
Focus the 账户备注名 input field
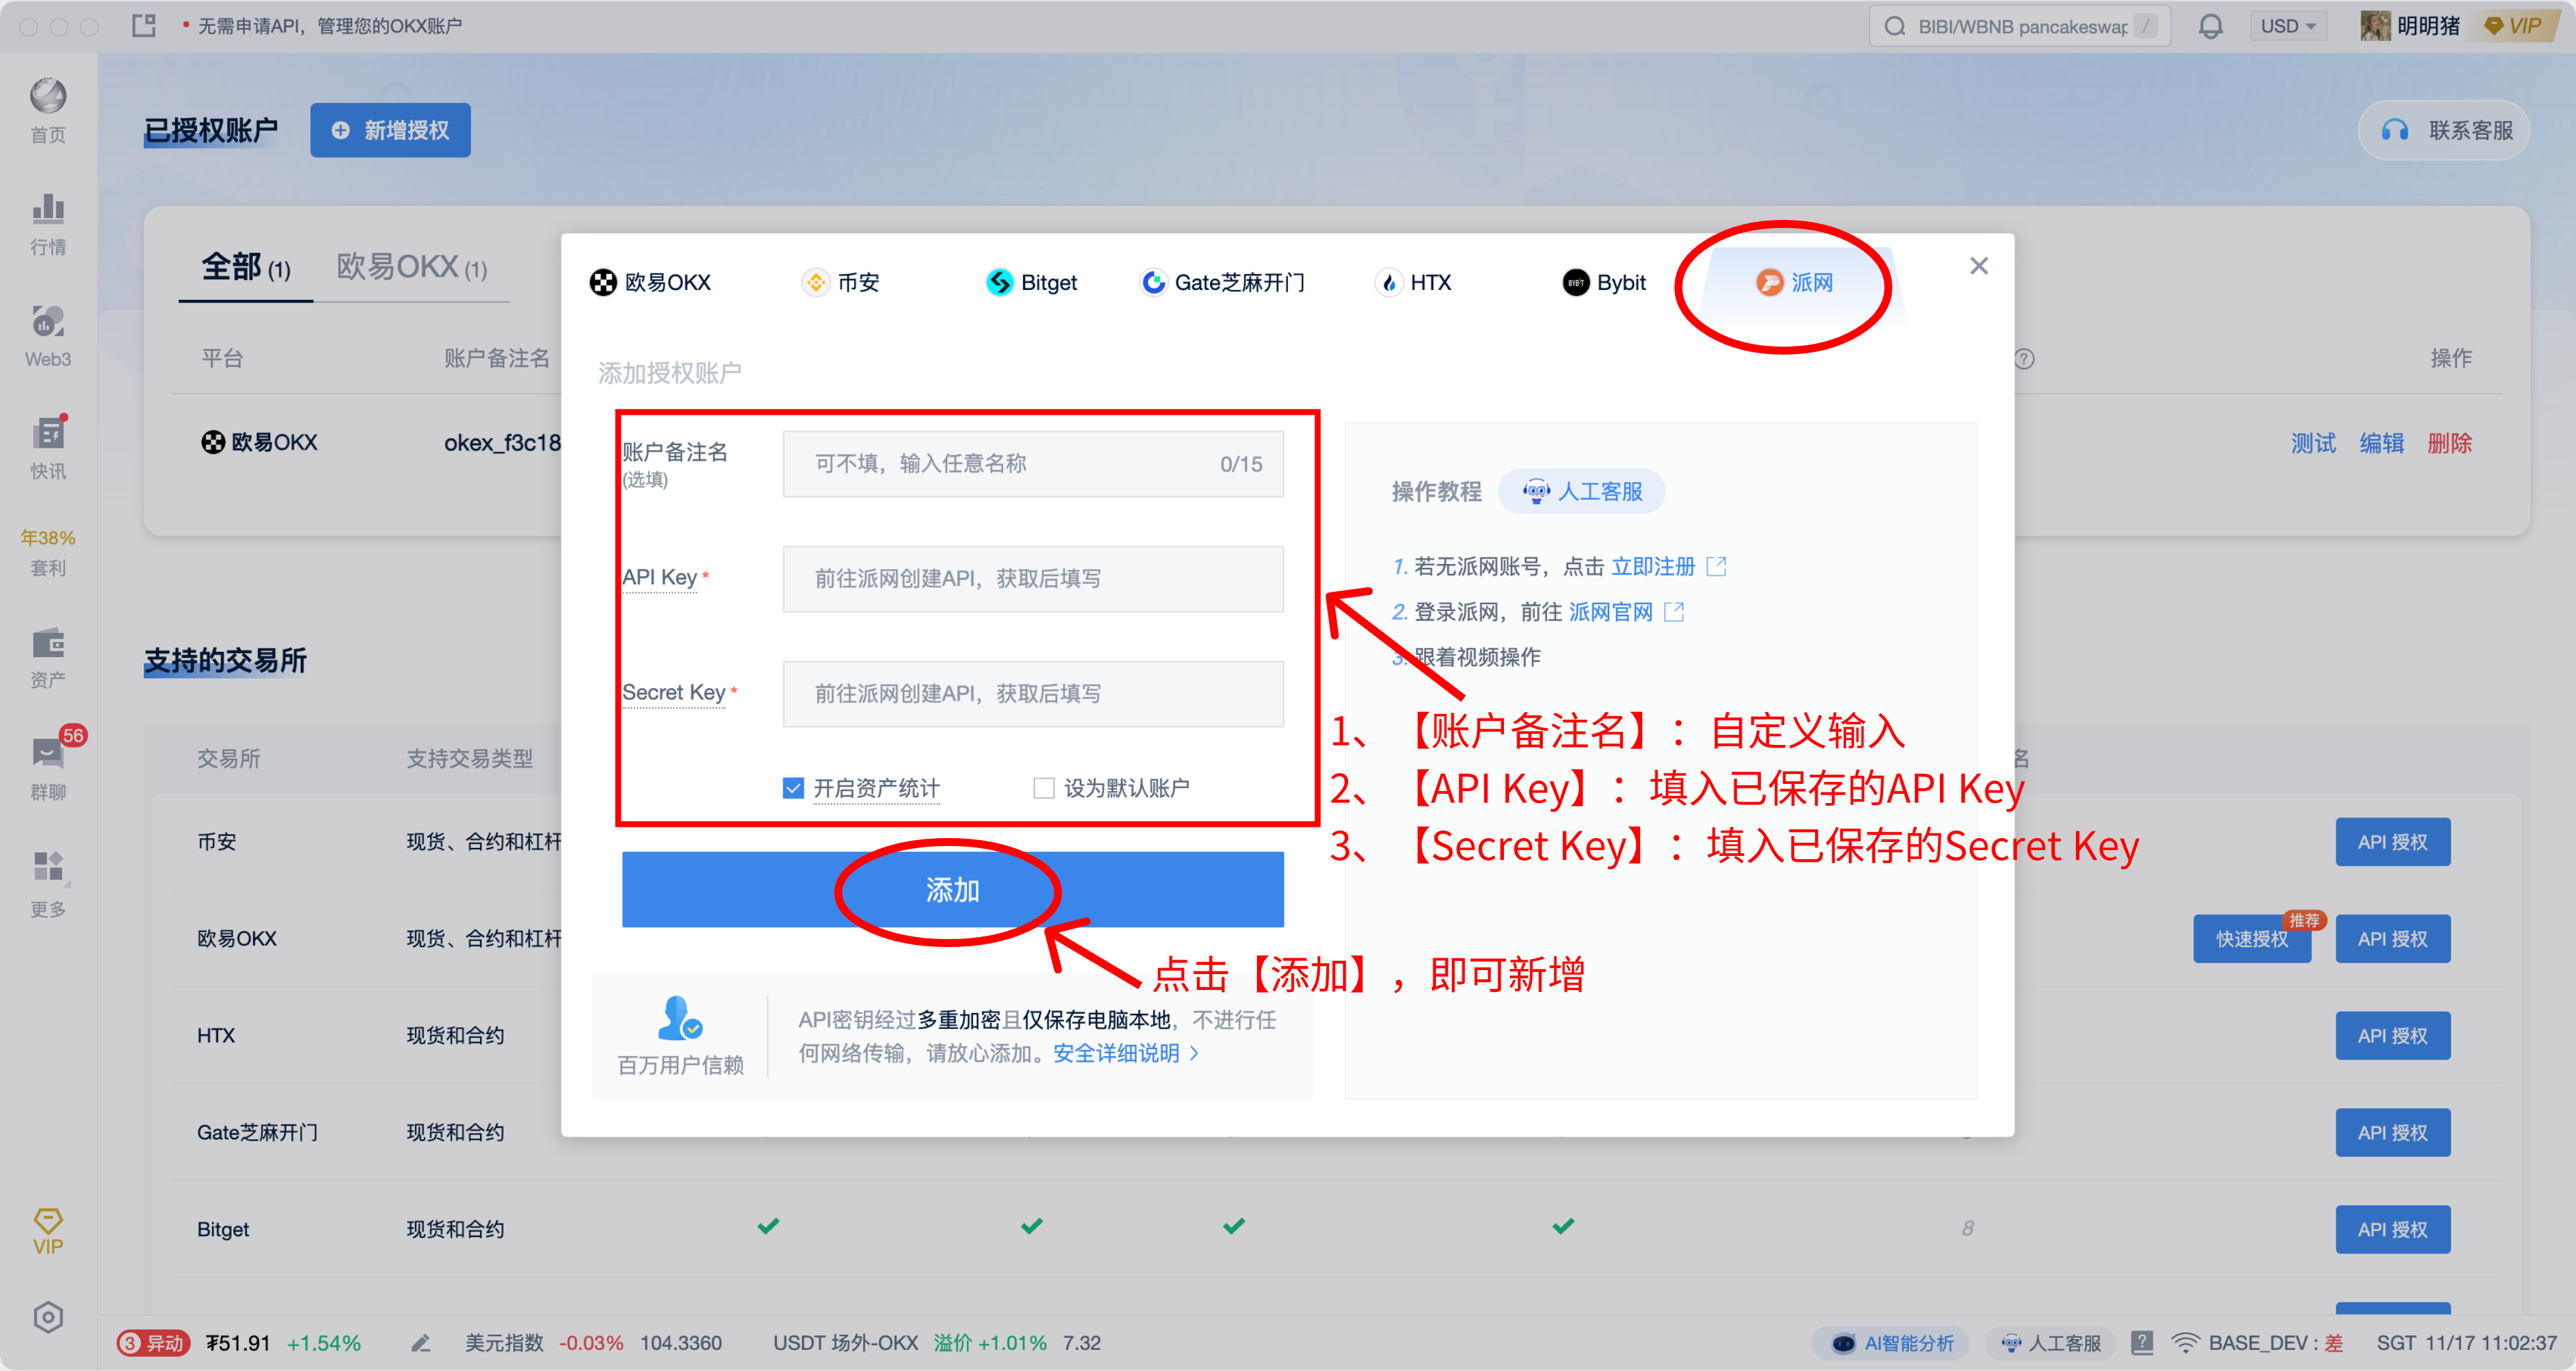click(x=1033, y=464)
